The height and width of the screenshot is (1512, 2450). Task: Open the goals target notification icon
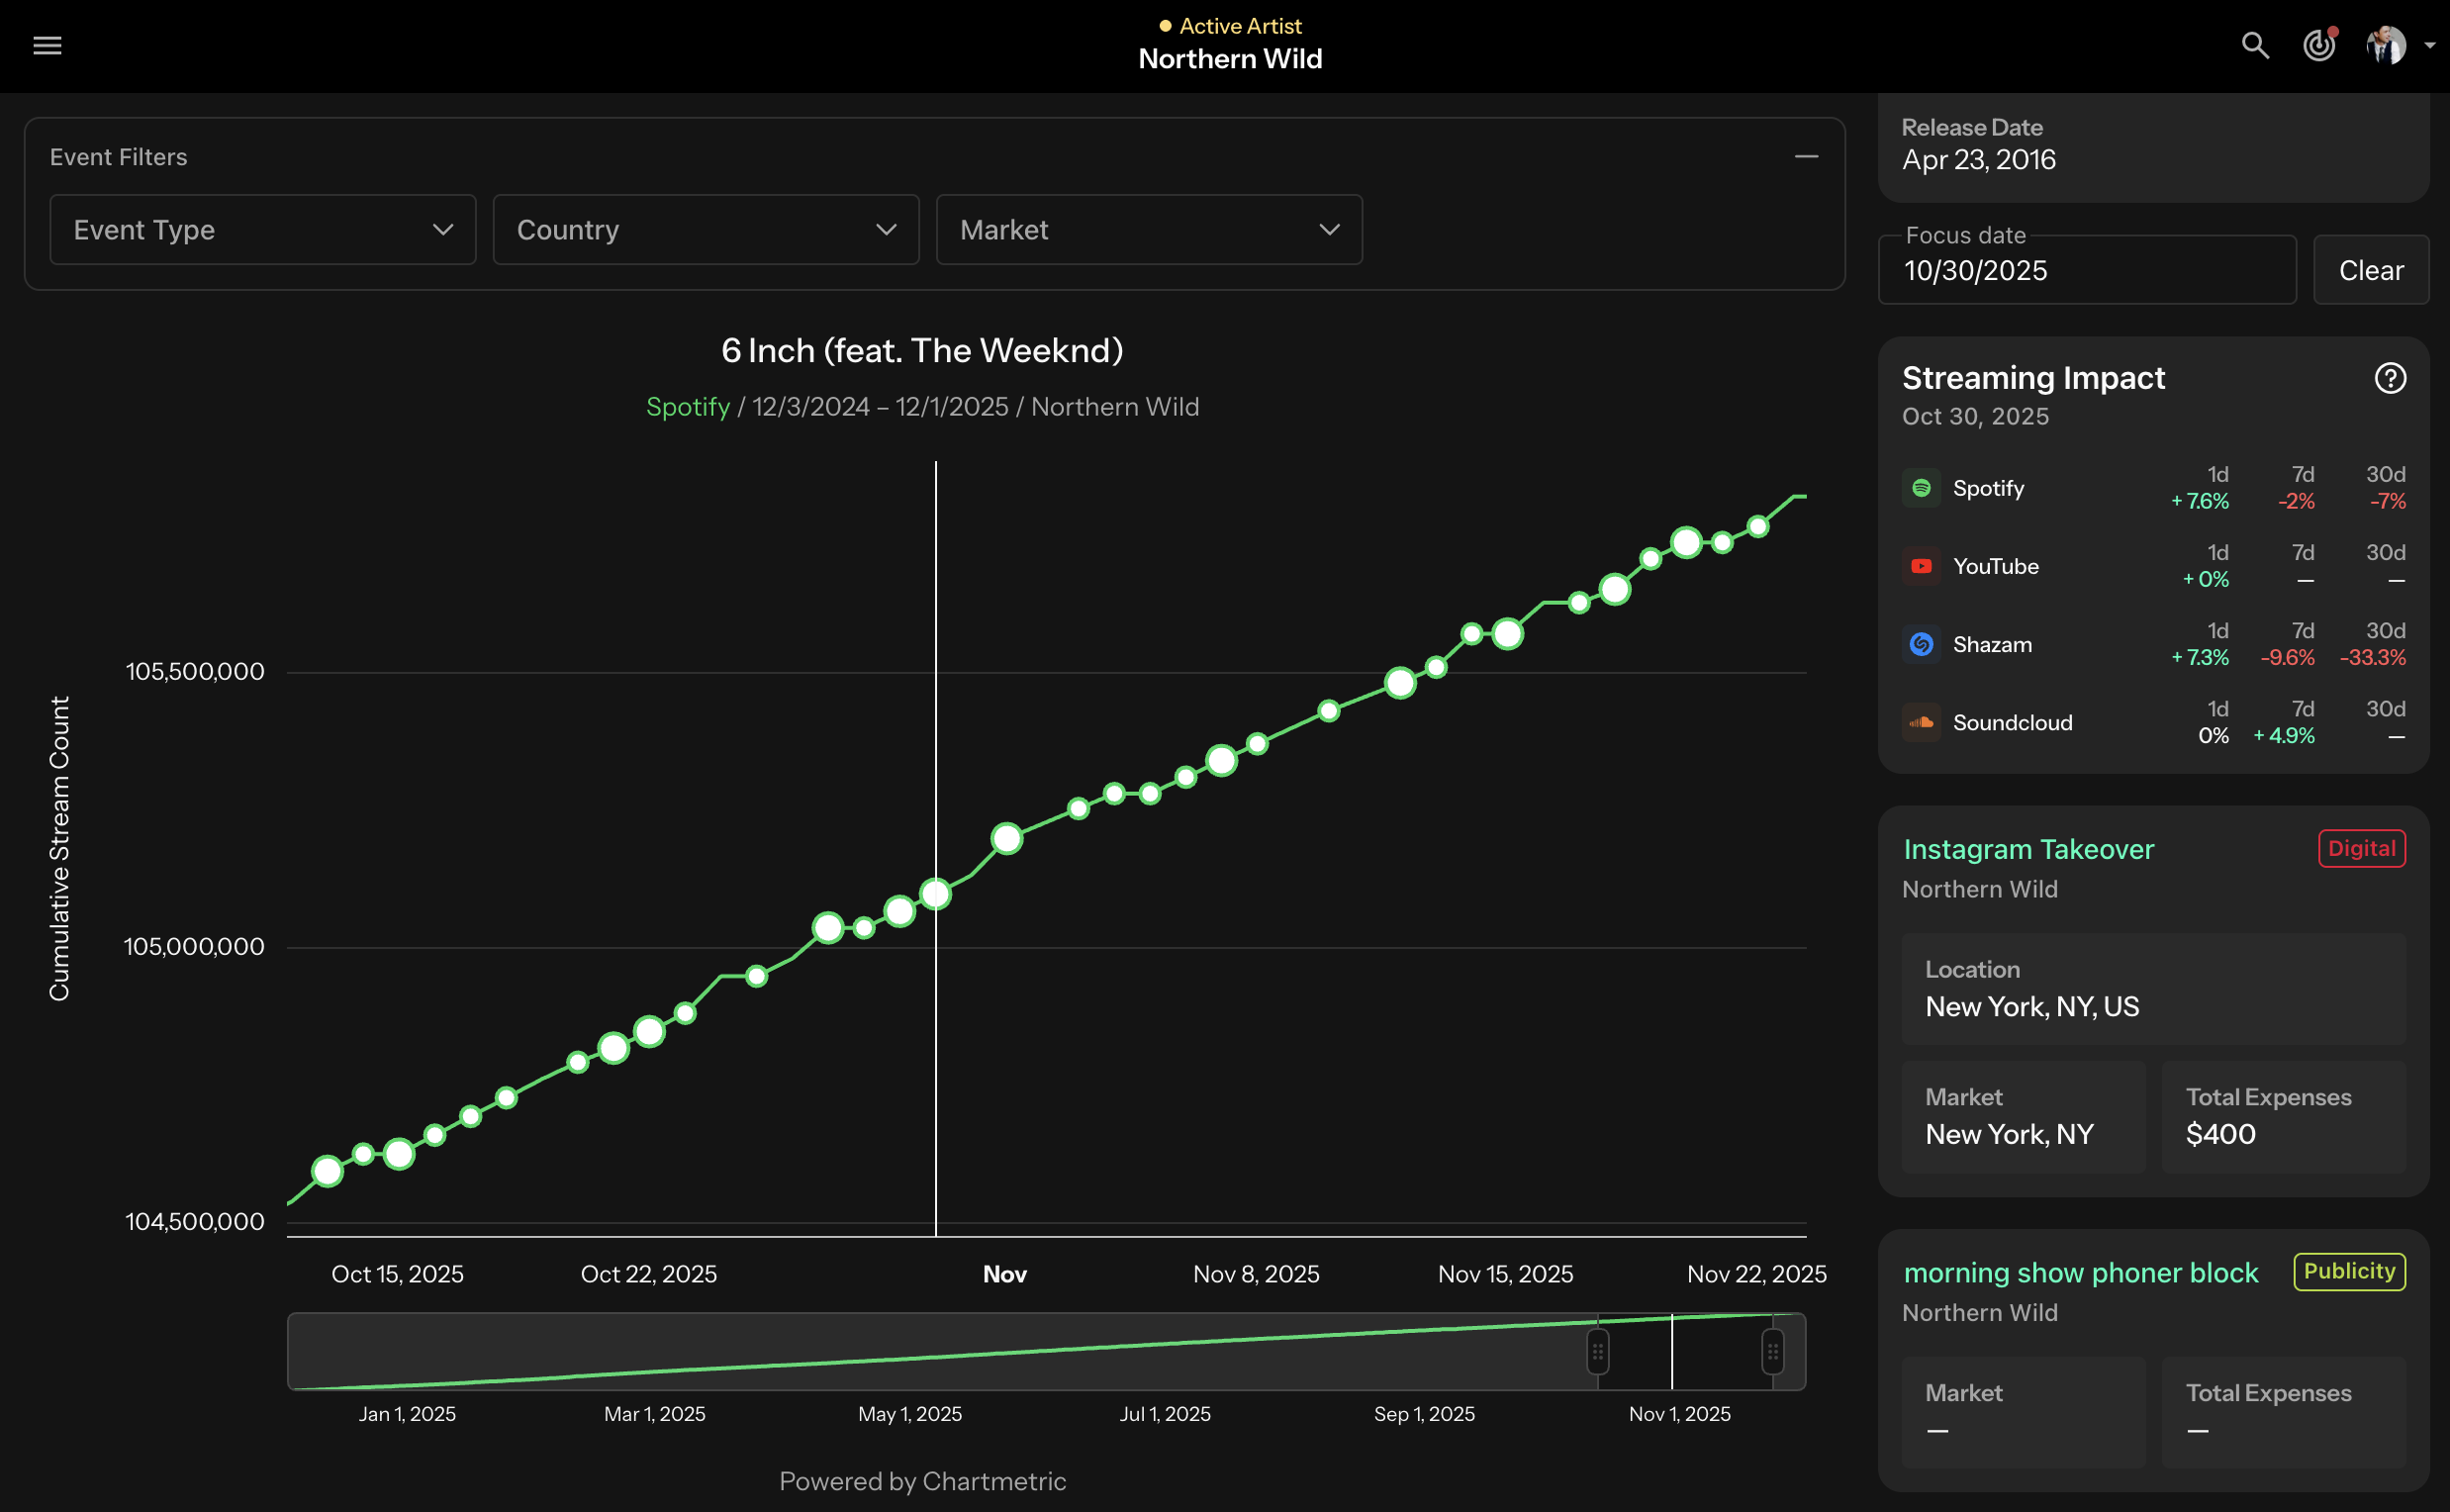tap(2319, 45)
